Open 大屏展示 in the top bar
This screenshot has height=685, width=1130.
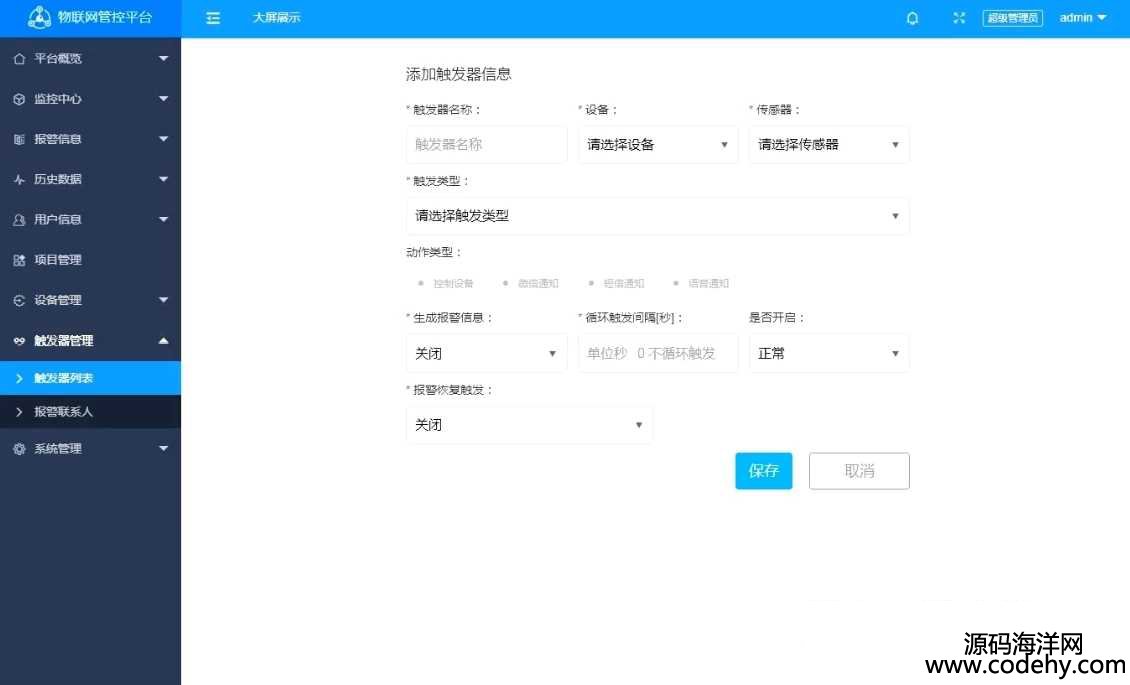tap(276, 18)
